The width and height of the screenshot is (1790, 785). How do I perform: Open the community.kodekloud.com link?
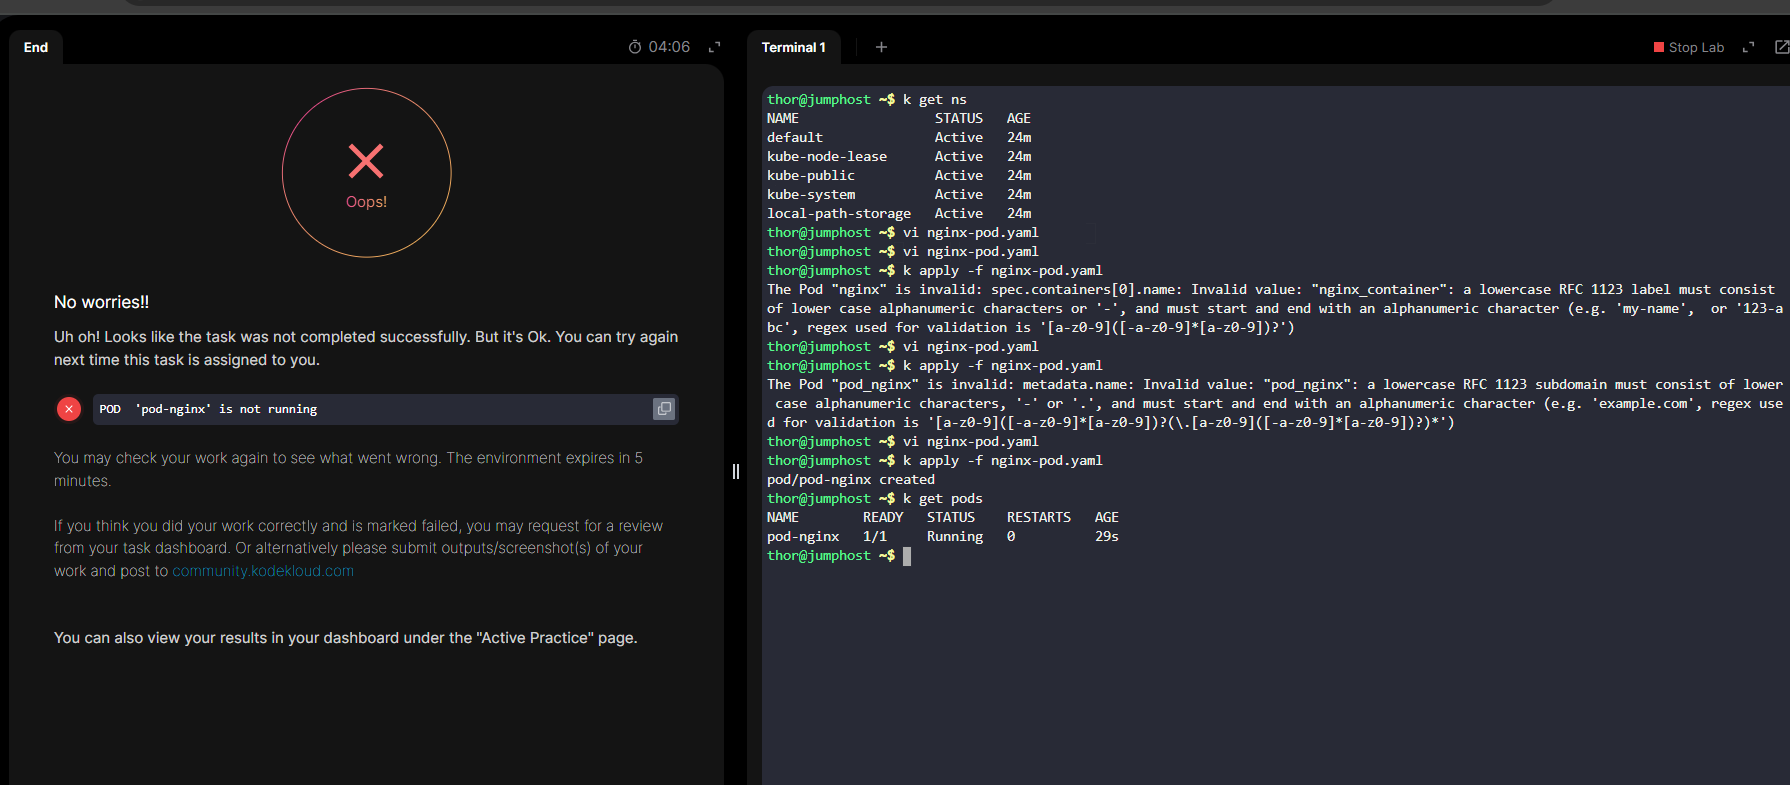pos(263,571)
